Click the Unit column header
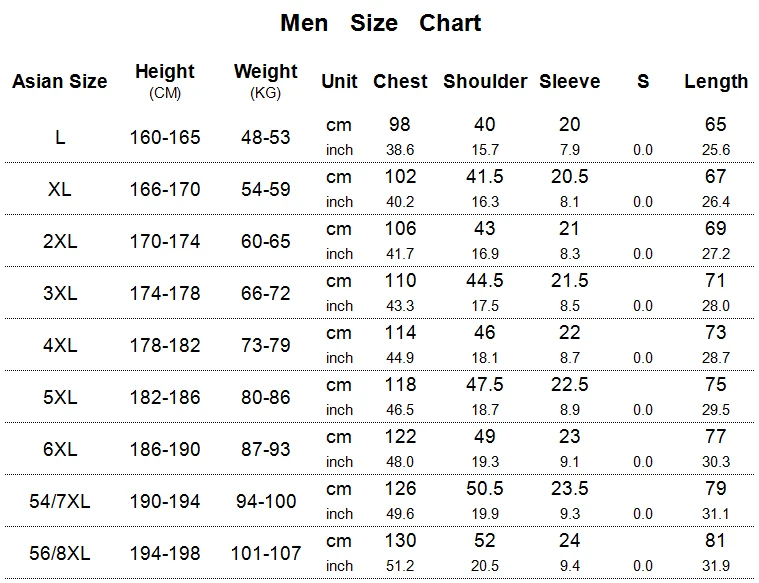The image size is (759, 583). point(339,81)
